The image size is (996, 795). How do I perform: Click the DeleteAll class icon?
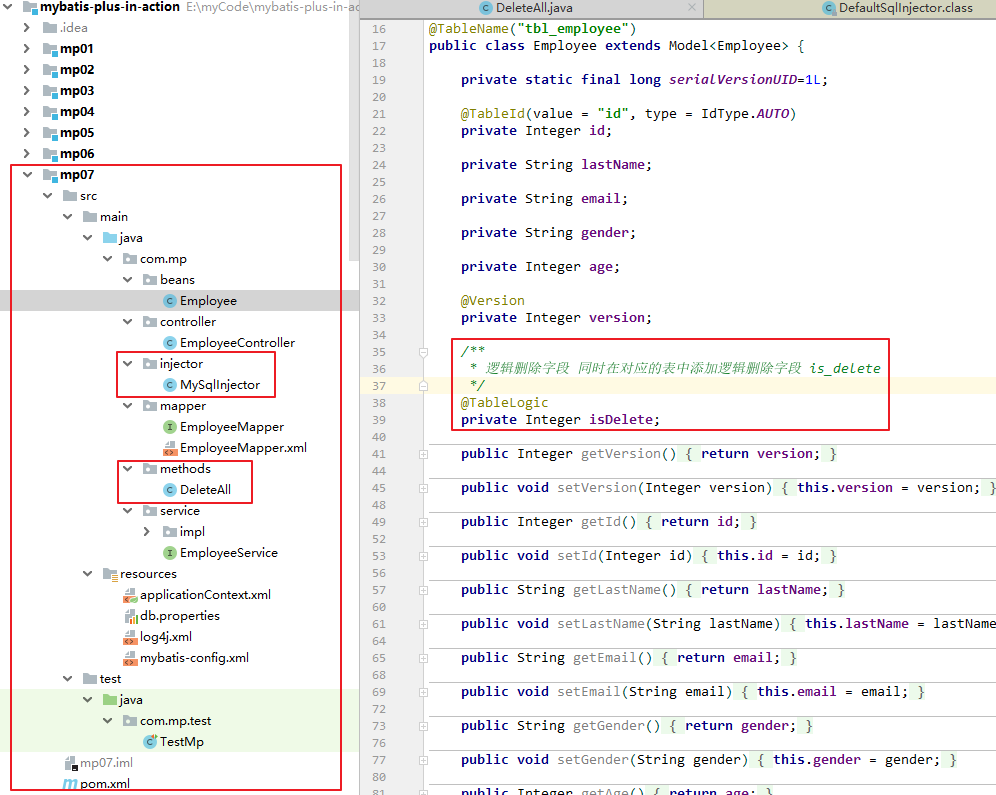click(x=170, y=490)
